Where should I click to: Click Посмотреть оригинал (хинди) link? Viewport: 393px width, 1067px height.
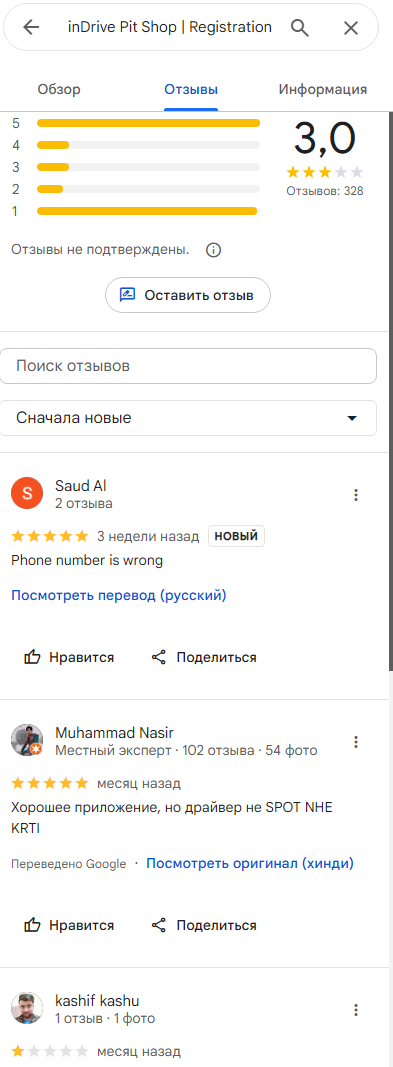coord(250,864)
